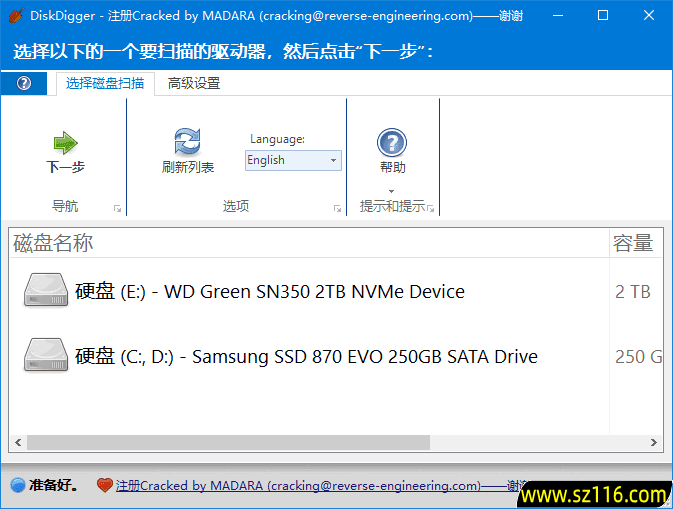673x509 pixels.
Task: Click the small help icon beside the tabs
Action: coord(24,83)
